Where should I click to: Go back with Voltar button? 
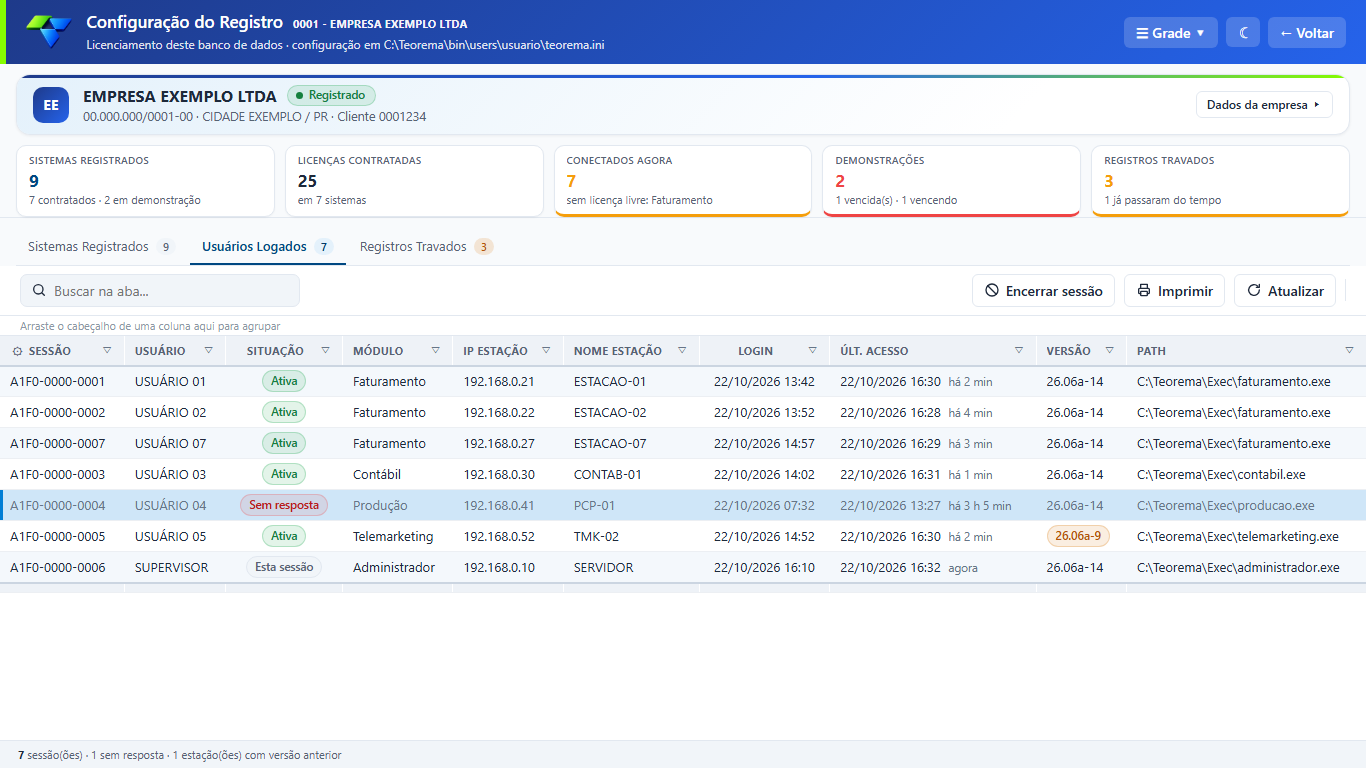coord(1307,33)
